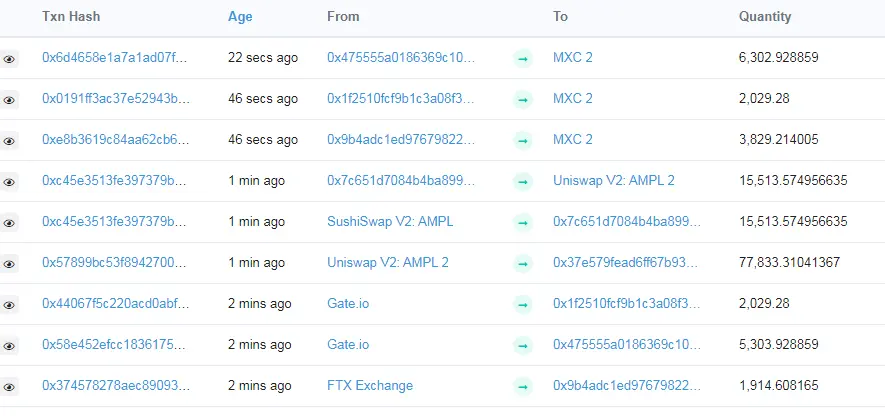Screen dimensions: 885x417
Task: Click the green arrow after FTX Exchange
Action: 523,387
